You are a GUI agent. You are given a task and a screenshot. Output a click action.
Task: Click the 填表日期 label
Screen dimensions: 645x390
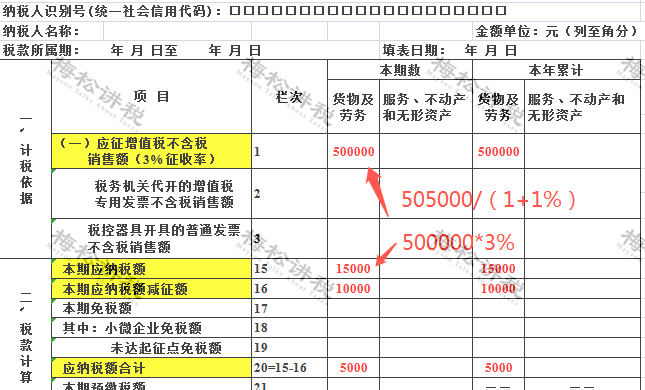click(x=413, y=50)
